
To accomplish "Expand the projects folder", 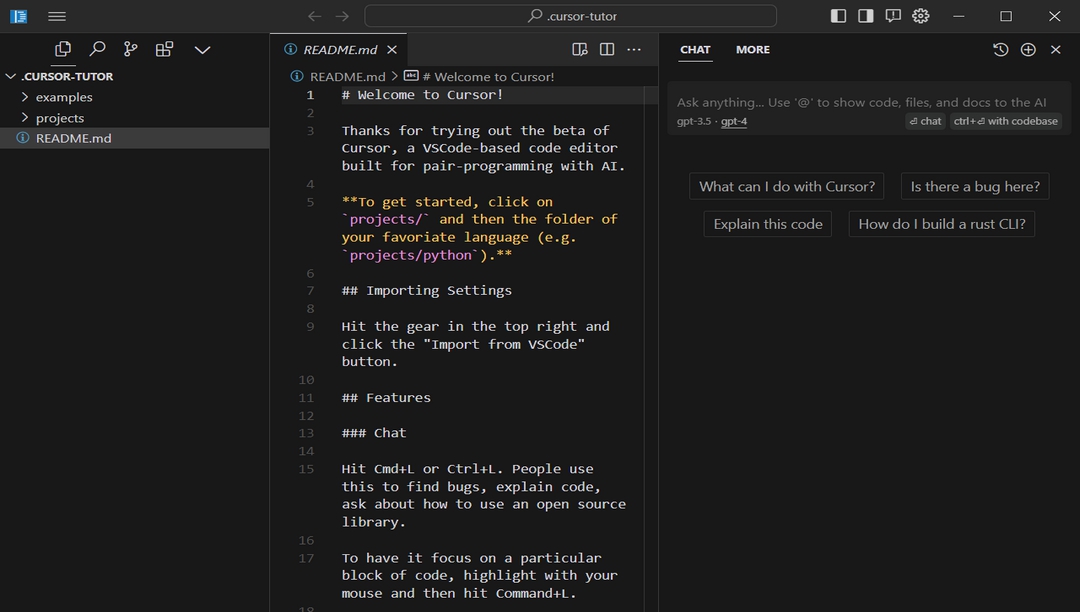I will click(60, 118).
